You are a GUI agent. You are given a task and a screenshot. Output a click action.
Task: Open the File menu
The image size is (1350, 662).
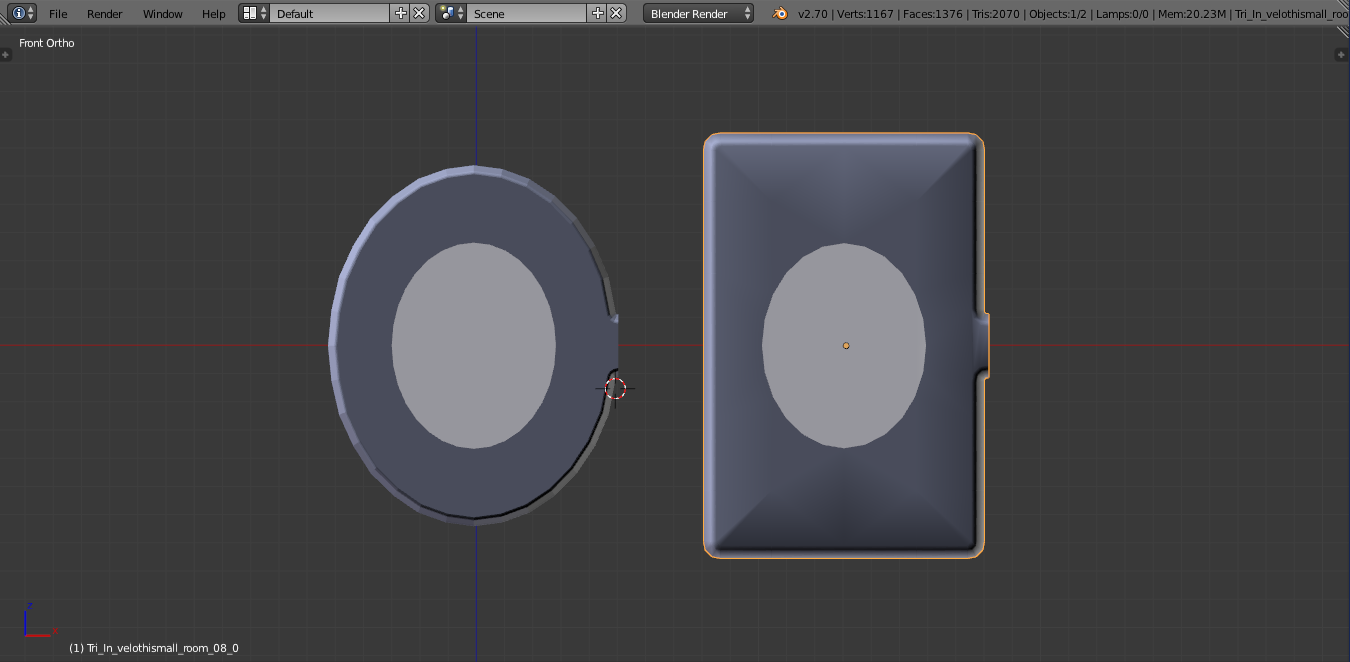[58, 14]
